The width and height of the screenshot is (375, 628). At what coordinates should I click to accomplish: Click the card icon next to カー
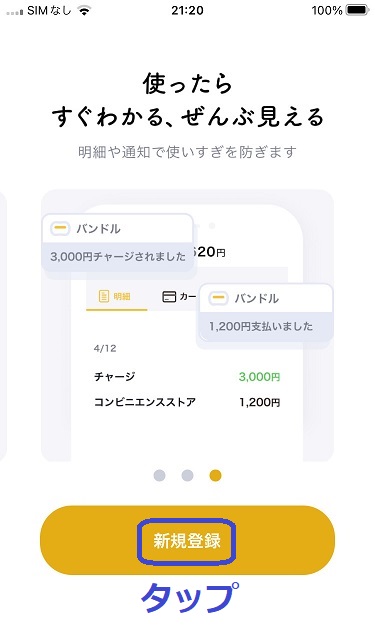(x=169, y=297)
